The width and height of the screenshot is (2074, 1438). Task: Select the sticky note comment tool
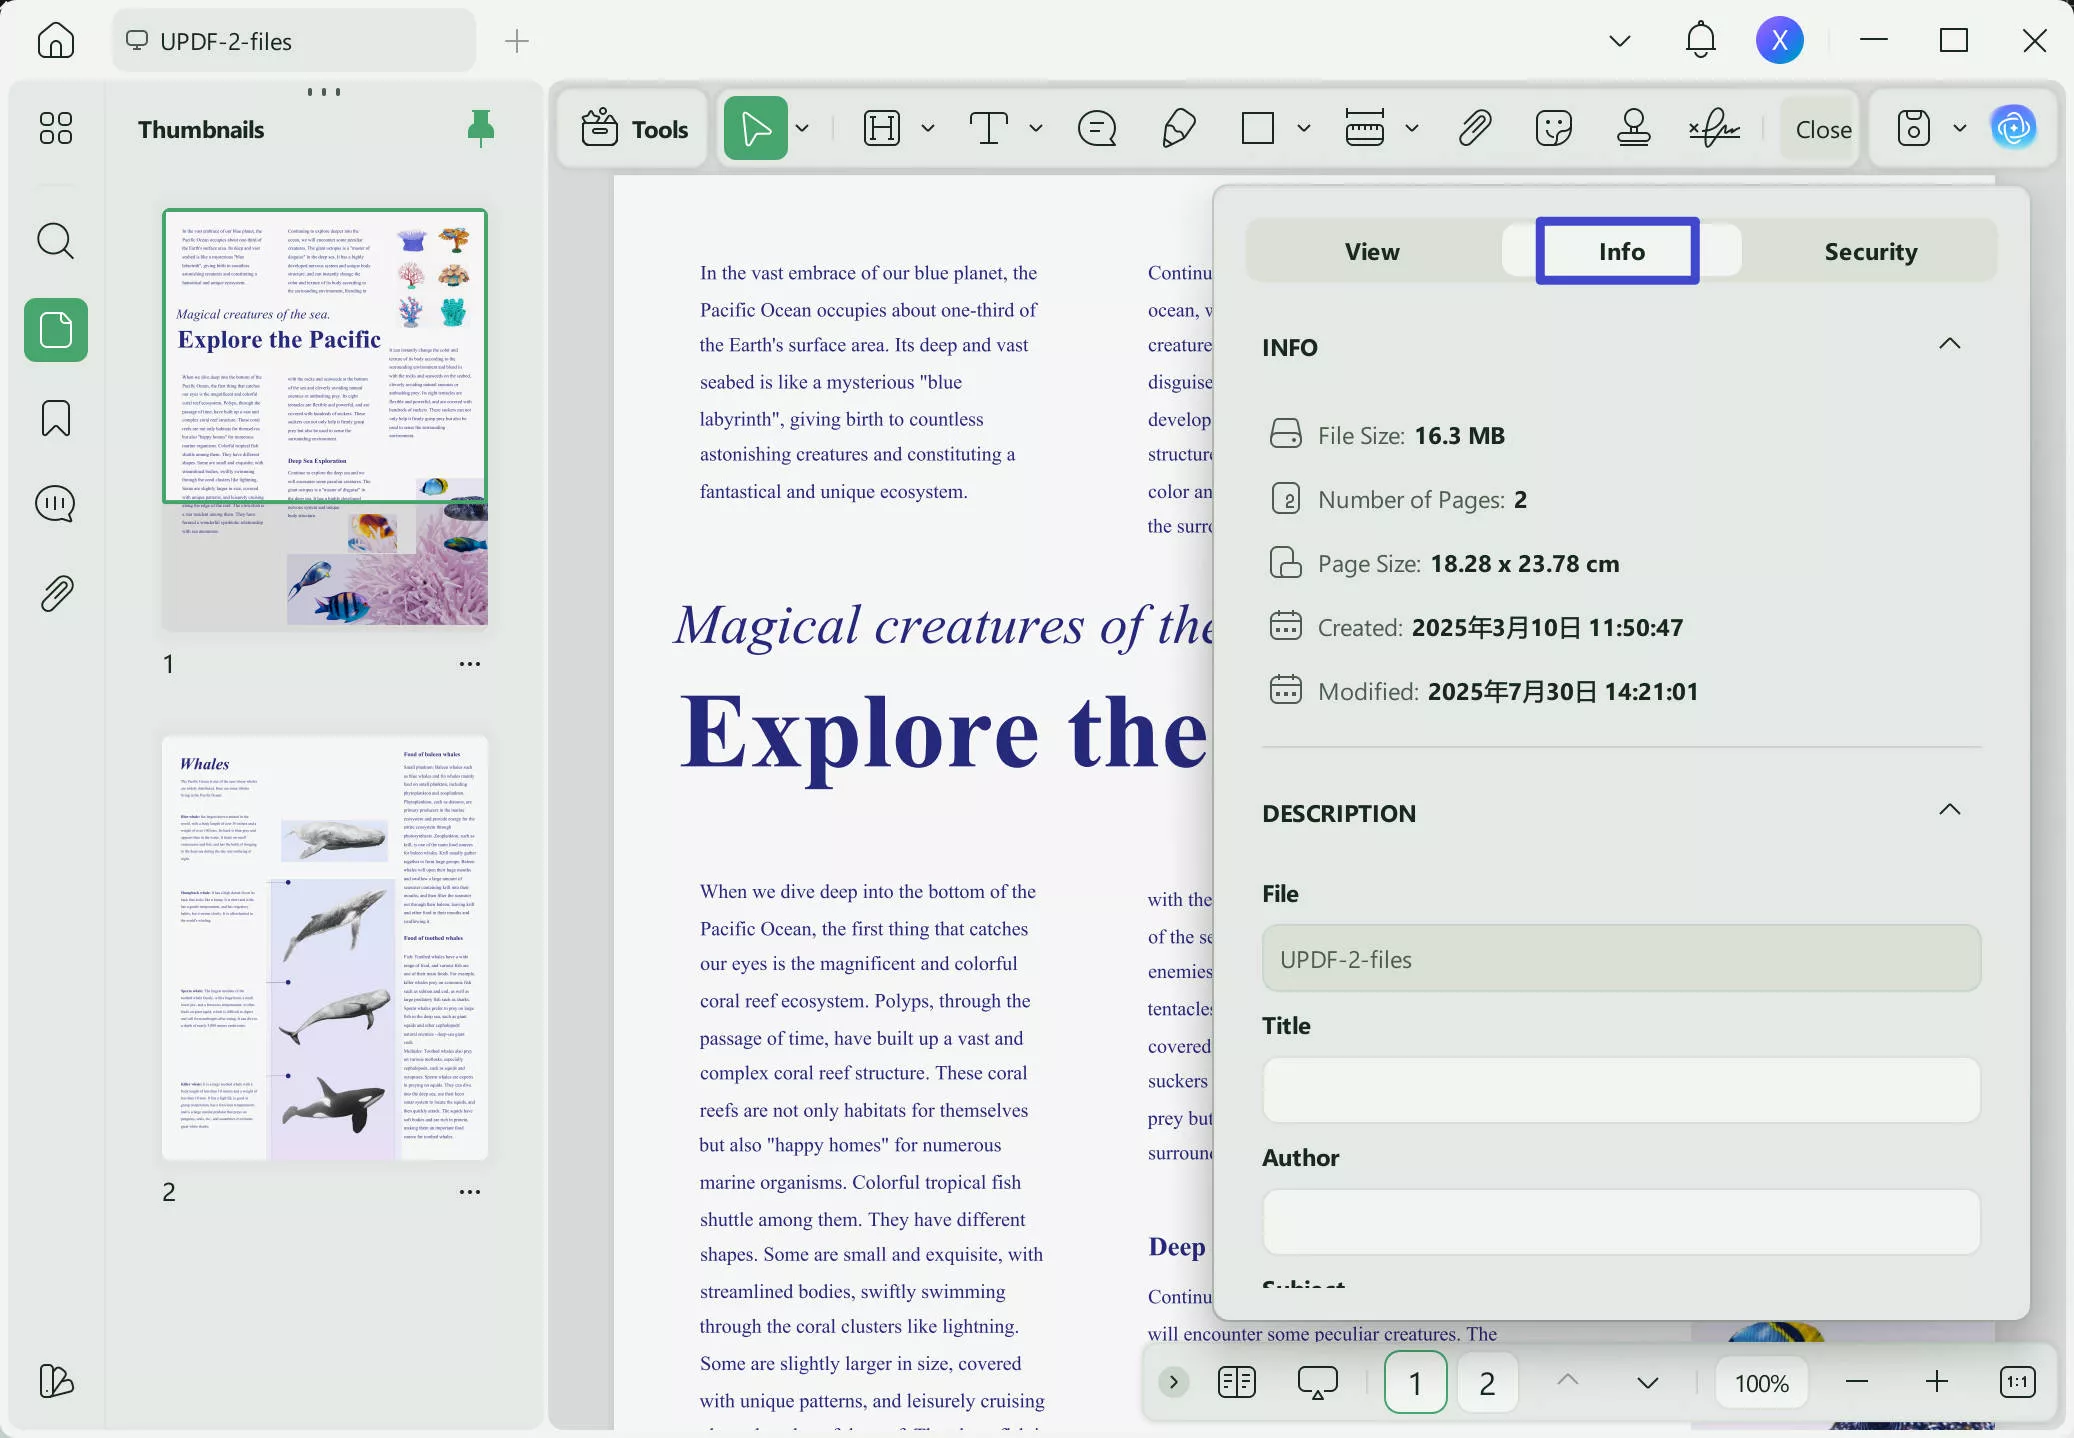coord(1097,128)
